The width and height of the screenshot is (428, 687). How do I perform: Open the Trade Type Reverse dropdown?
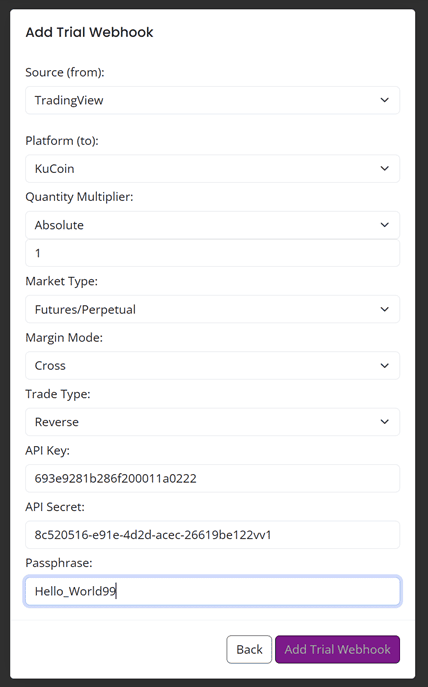212,422
